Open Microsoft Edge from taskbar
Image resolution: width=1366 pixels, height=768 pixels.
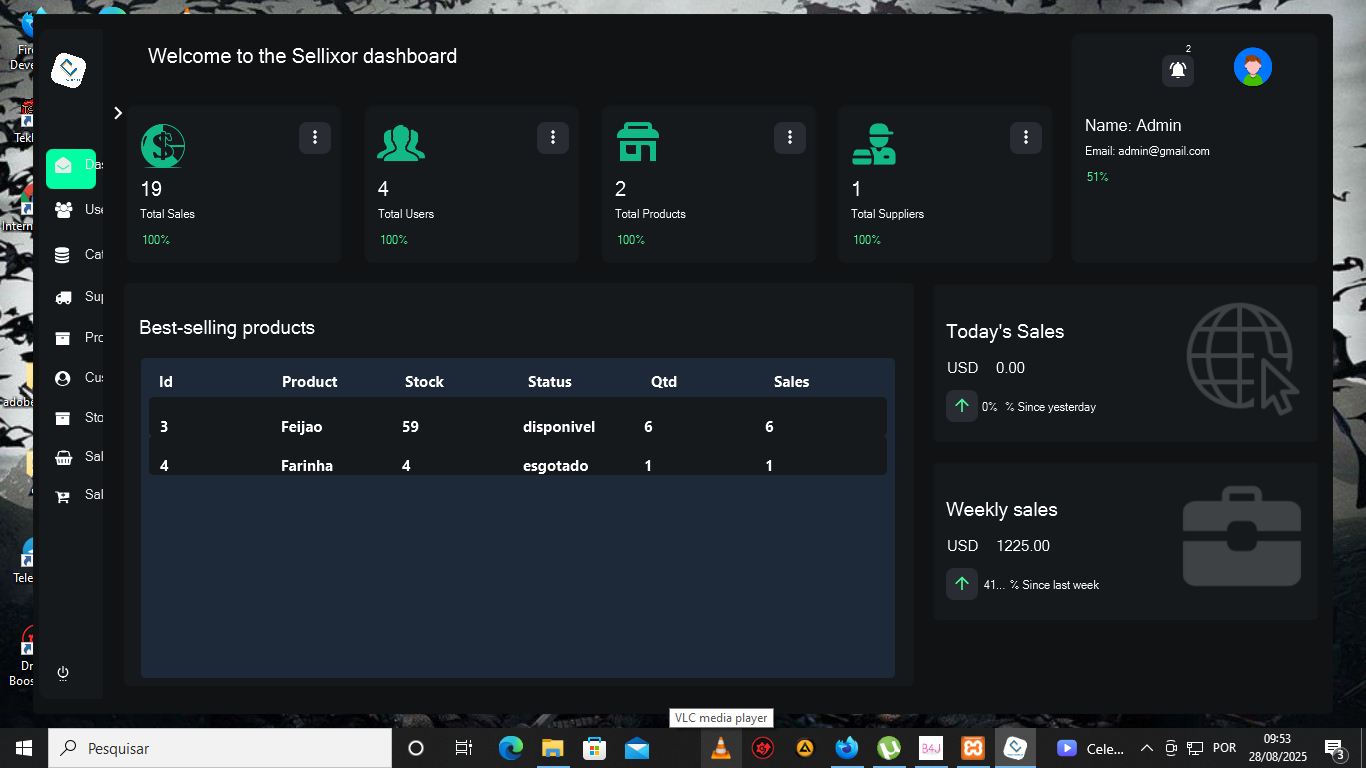click(x=511, y=748)
